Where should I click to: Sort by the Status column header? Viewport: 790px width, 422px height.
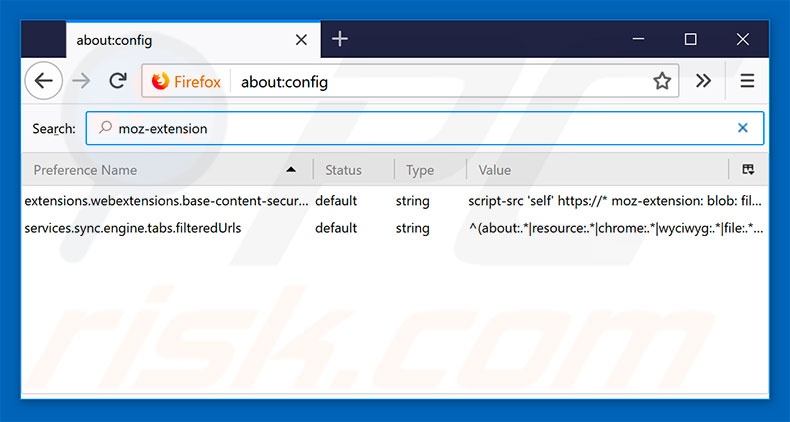354,170
